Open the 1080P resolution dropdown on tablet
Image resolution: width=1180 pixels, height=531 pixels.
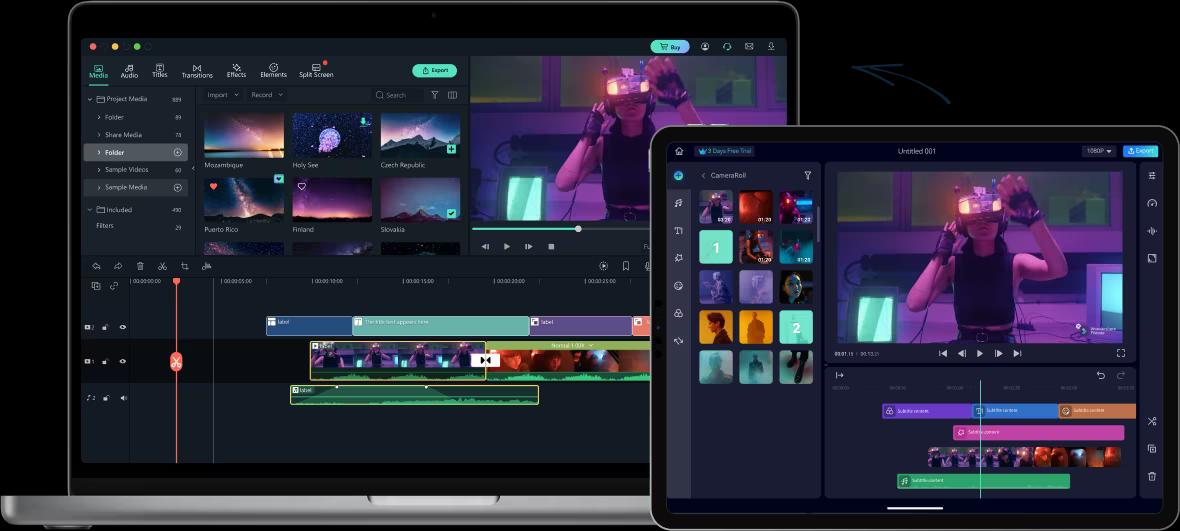pos(1098,151)
